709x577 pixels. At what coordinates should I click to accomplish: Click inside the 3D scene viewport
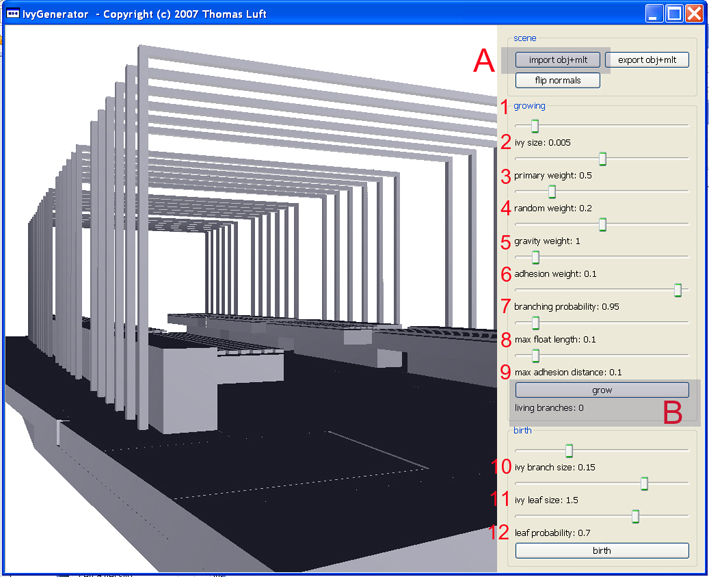[x=250, y=300]
